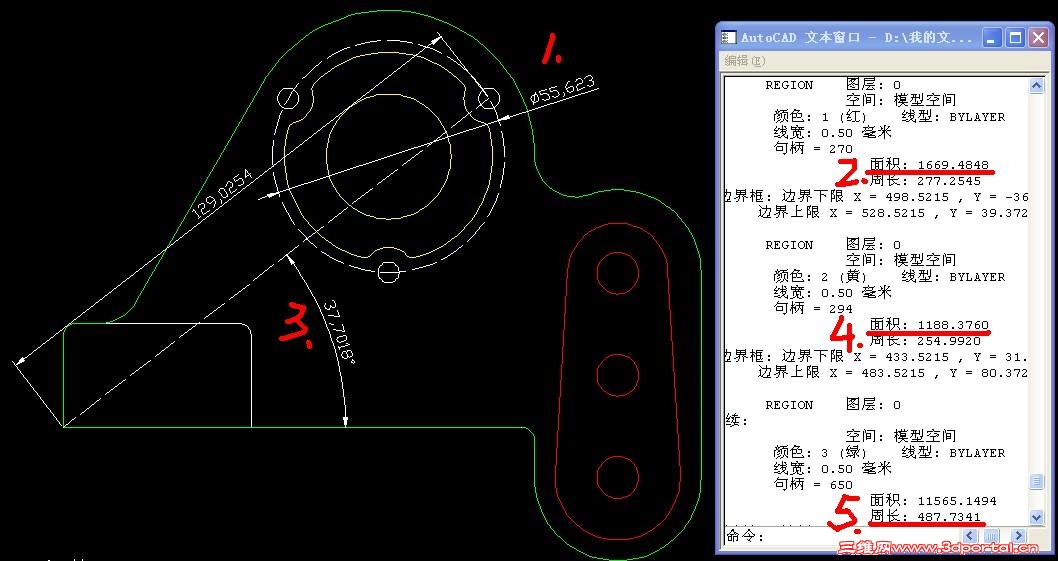Viewport: 1058px width, 561px height.
Task: Select the ø55,623 diameter dimension text
Action: click(563, 90)
